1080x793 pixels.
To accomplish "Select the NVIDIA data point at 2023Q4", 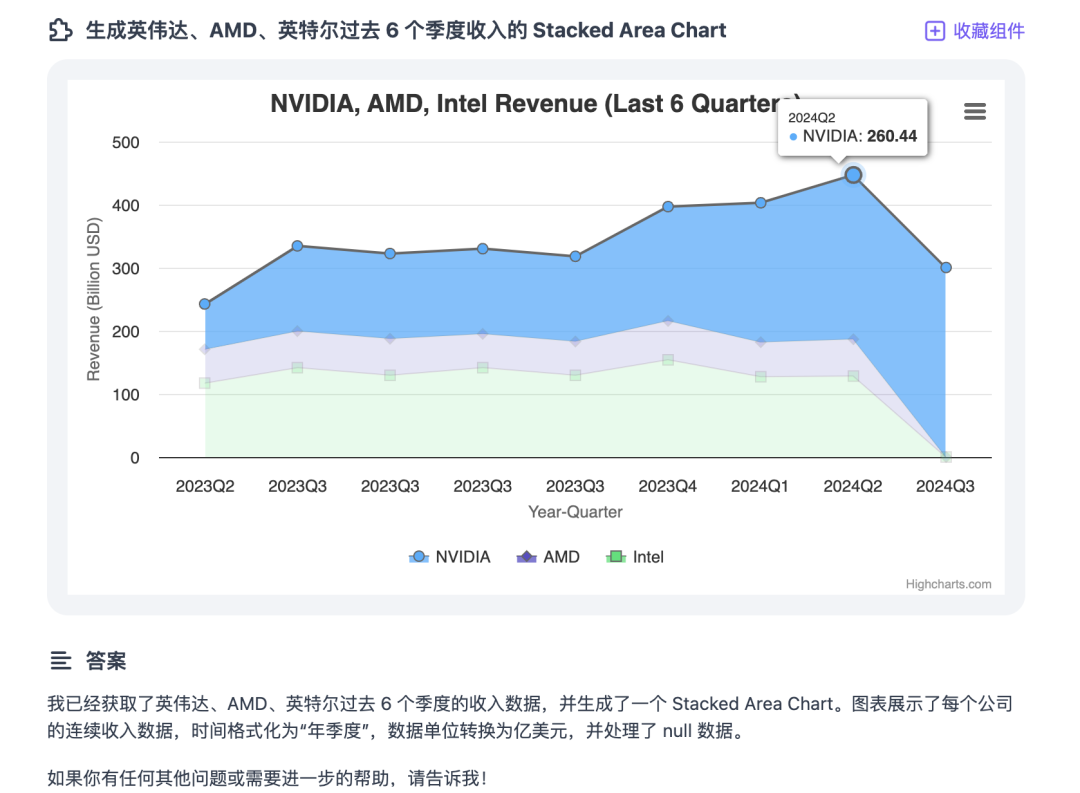I will [x=667, y=207].
